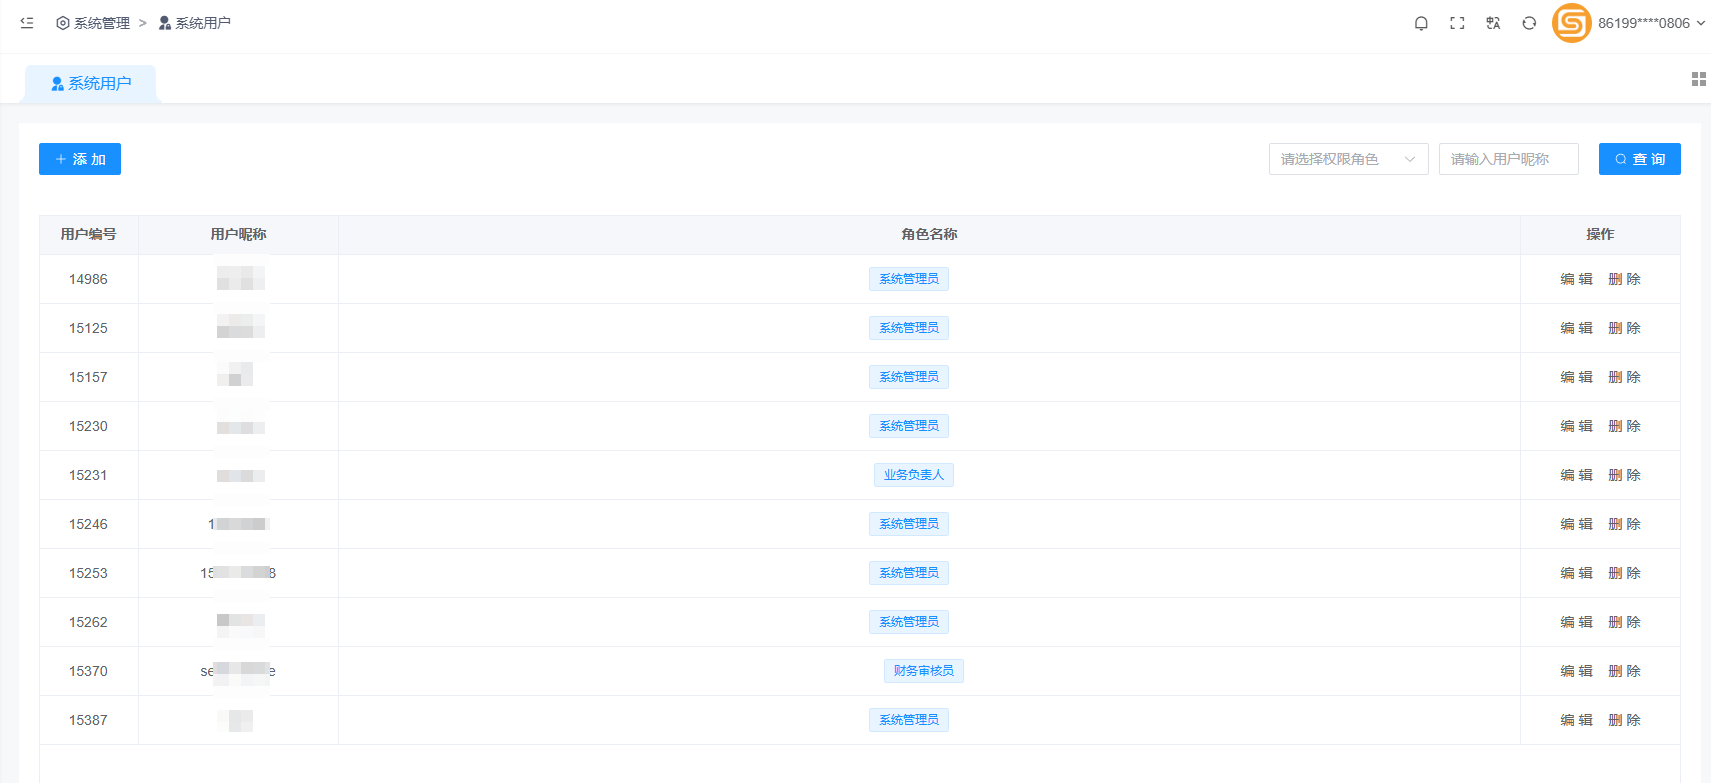Open the notification bell
The width and height of the screenshot is (1711, 783).
(x=1421, y=23)
